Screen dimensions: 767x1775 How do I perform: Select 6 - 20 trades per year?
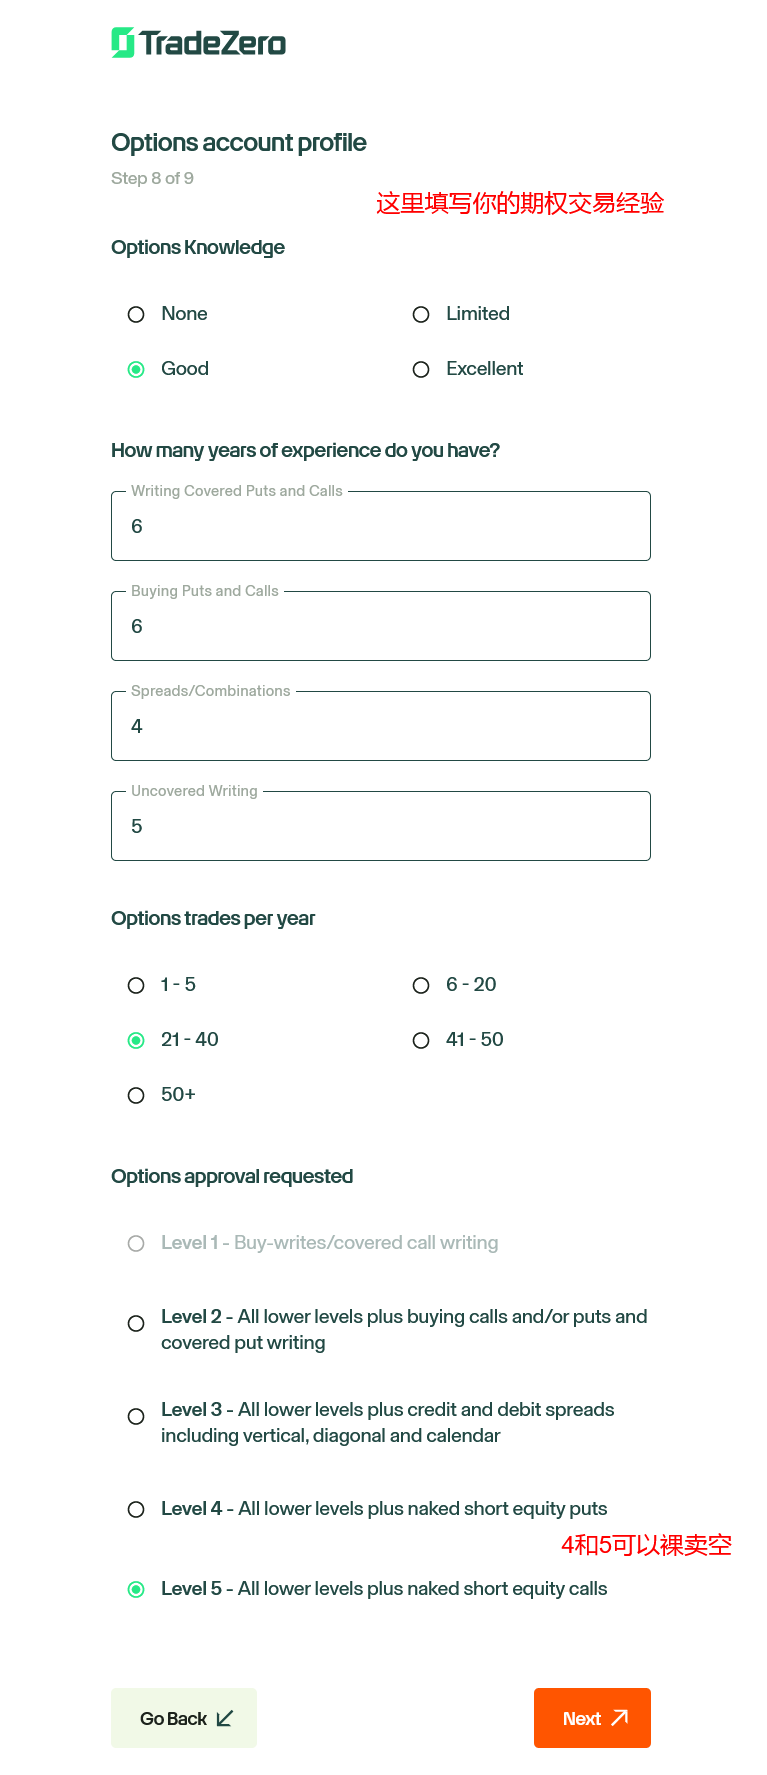click(x=421, y=985)
